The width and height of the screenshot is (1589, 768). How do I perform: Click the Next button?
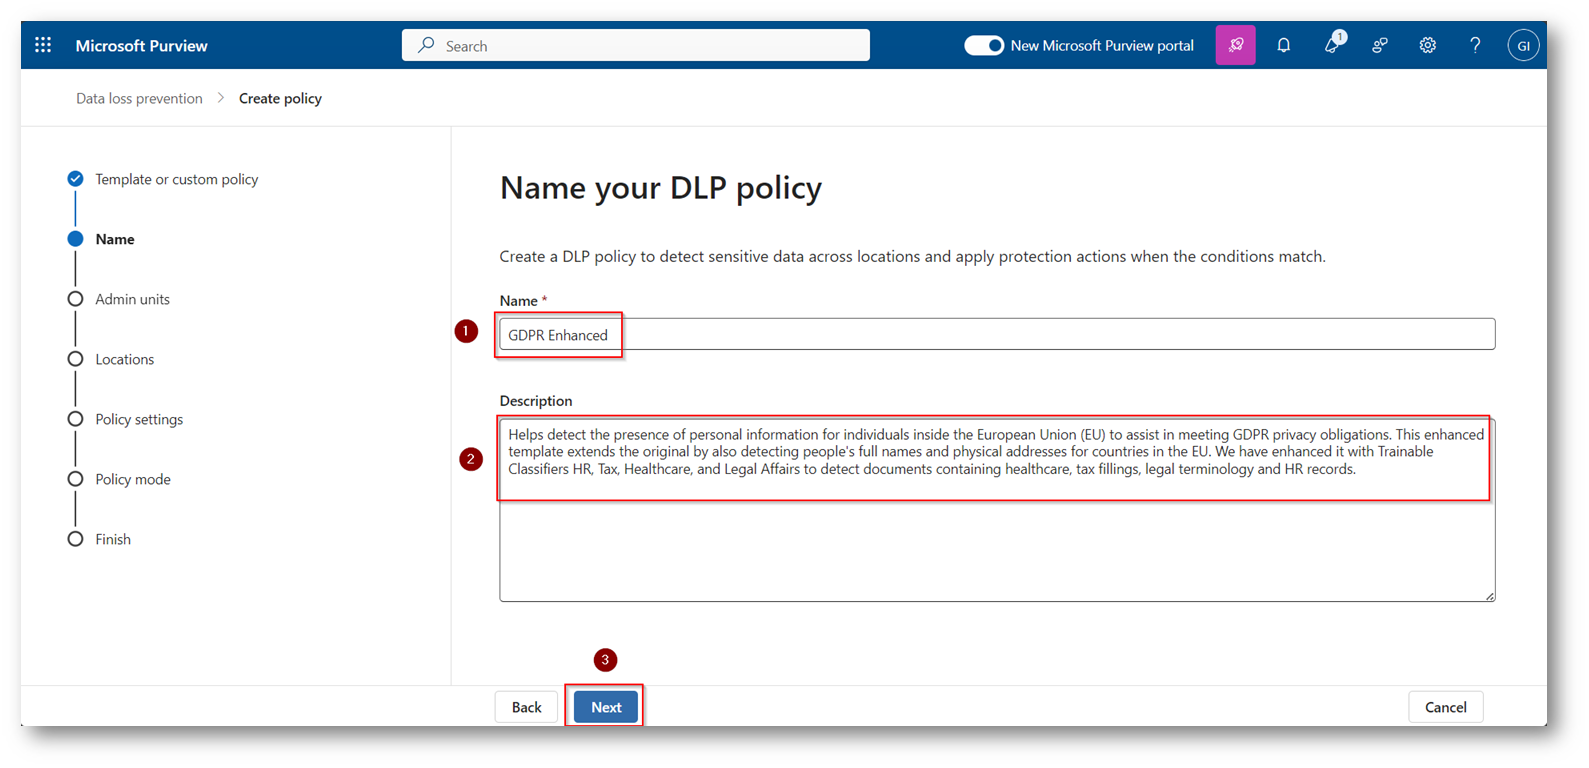coord(606,707)
